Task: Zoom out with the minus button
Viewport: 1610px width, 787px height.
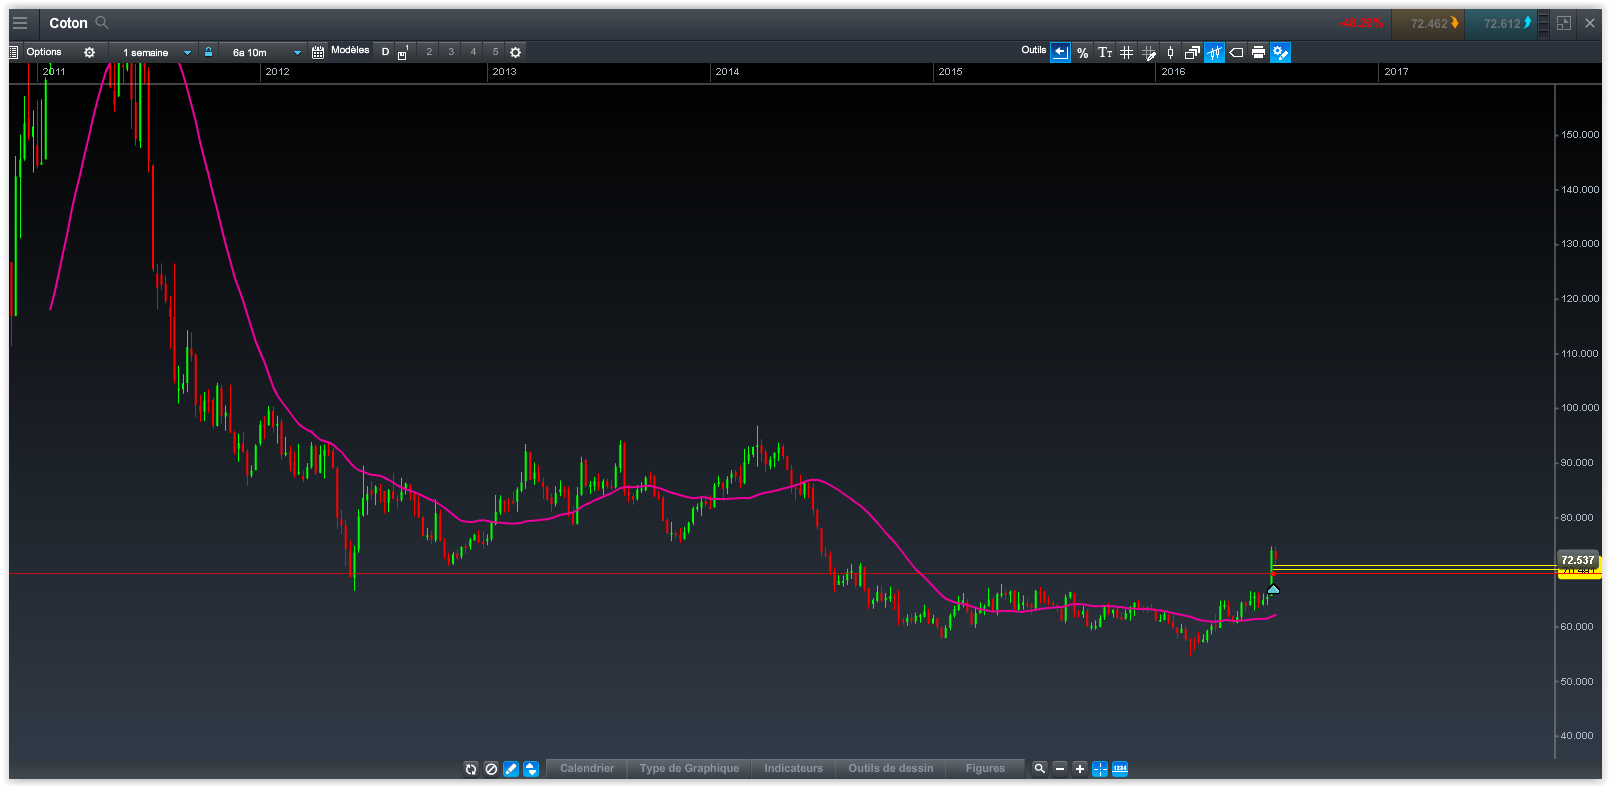Action: pyautogui.click(x=1060, y=769)
